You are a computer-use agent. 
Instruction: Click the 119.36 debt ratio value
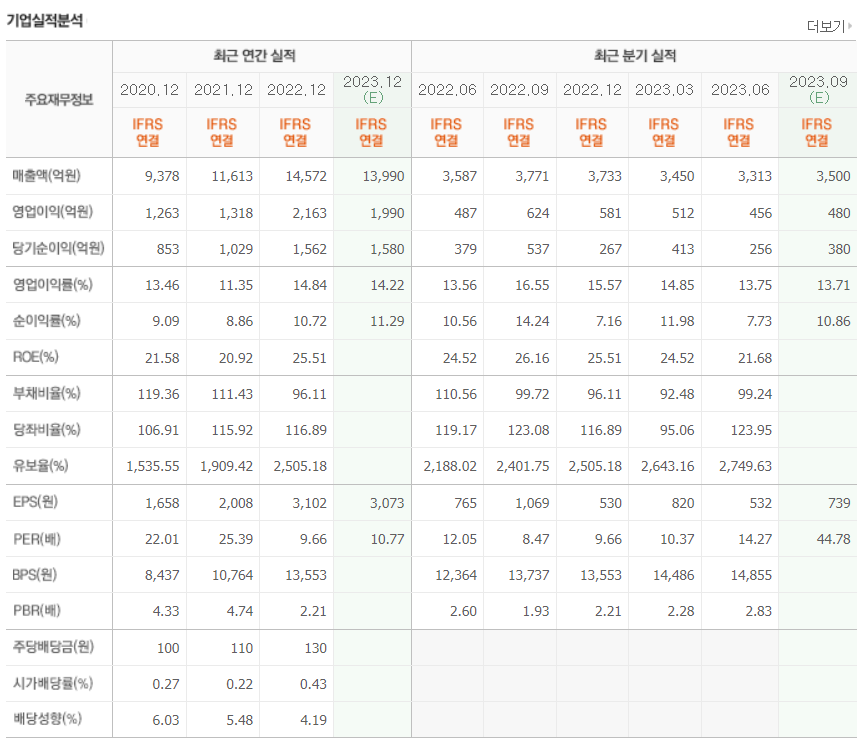tap(158, 394)
